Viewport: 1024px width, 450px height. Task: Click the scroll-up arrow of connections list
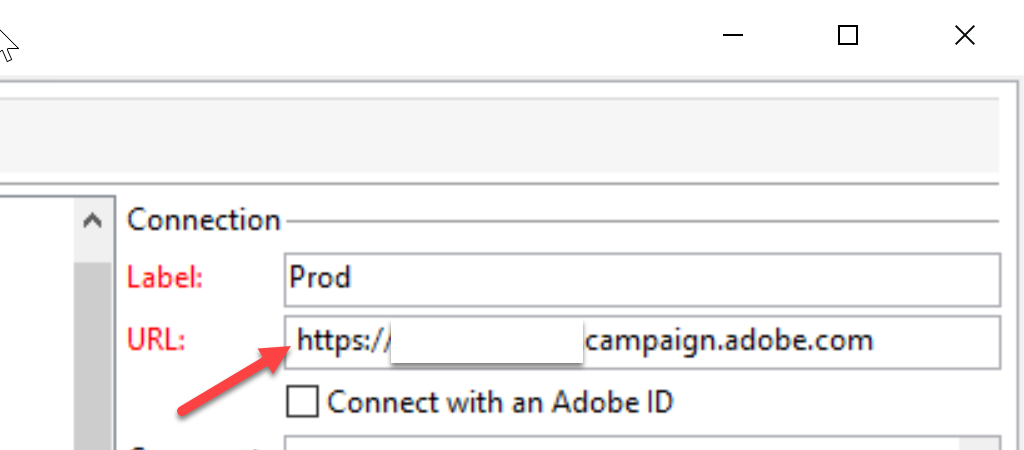click(93, 221)
